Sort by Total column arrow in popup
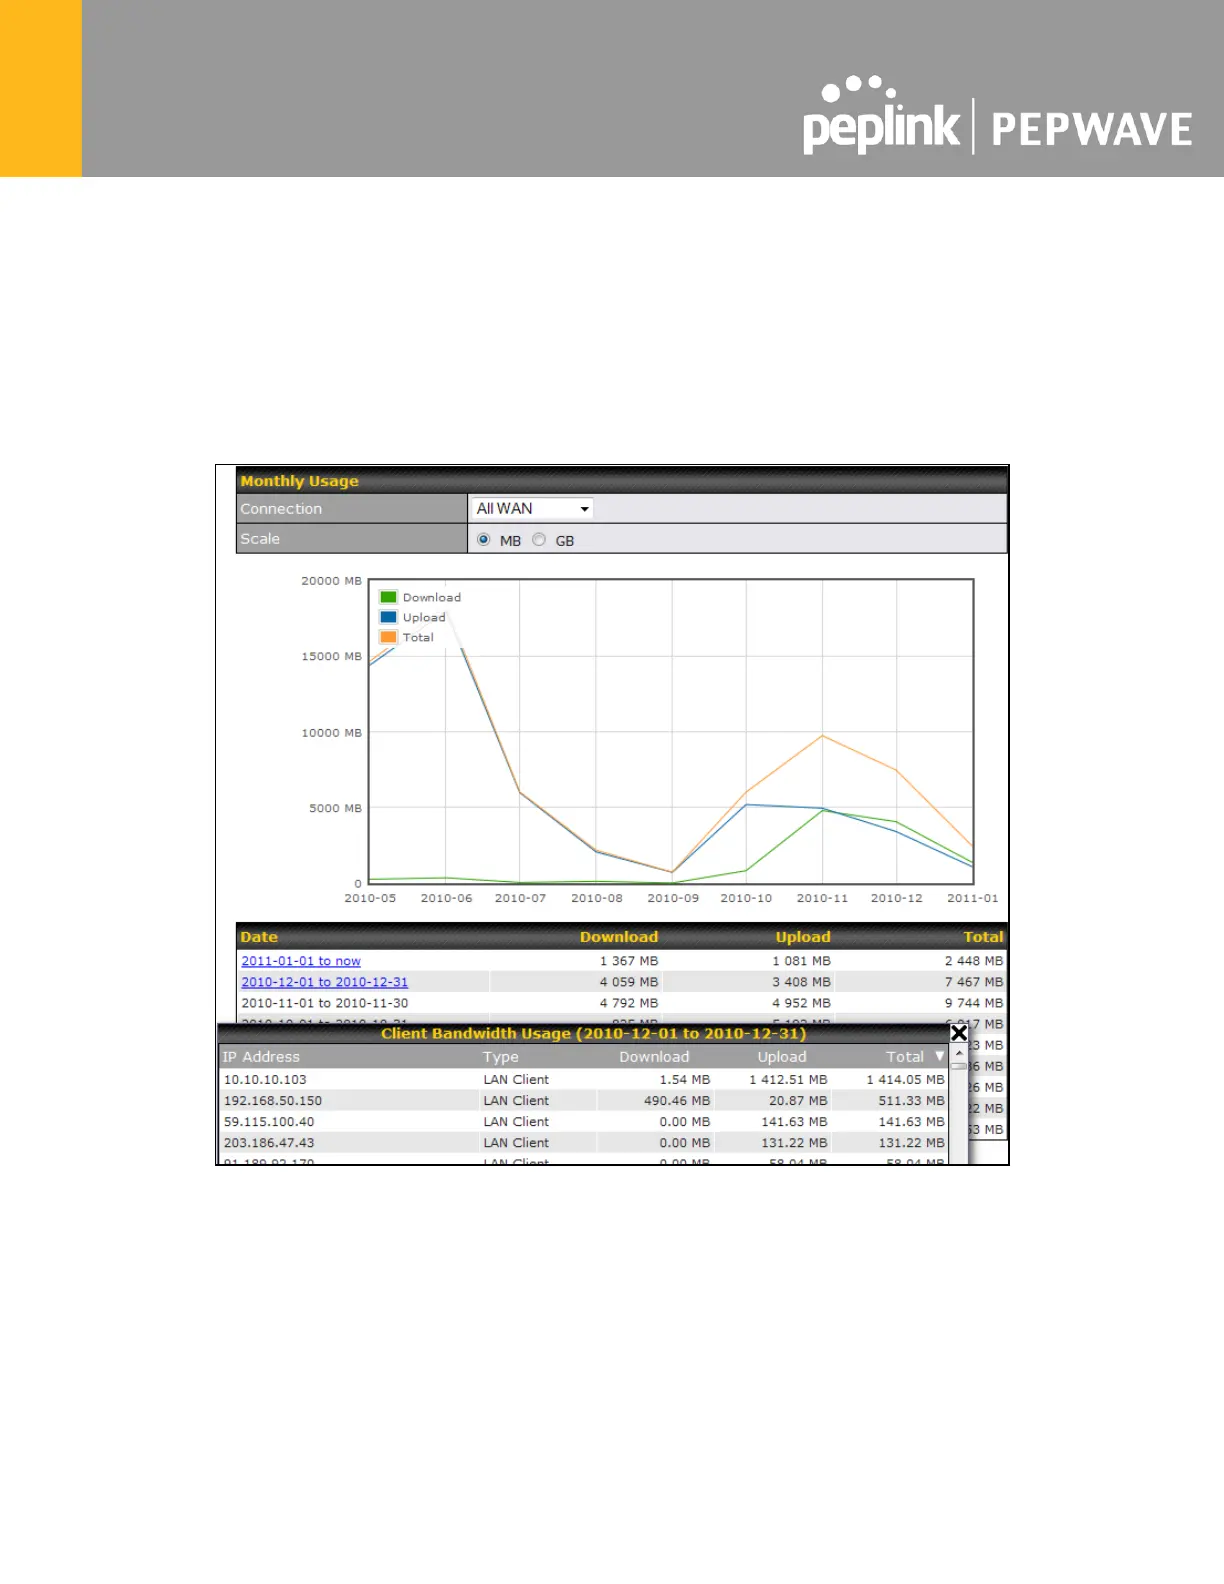The image size is (1224, 1584). pos(939,1056)
